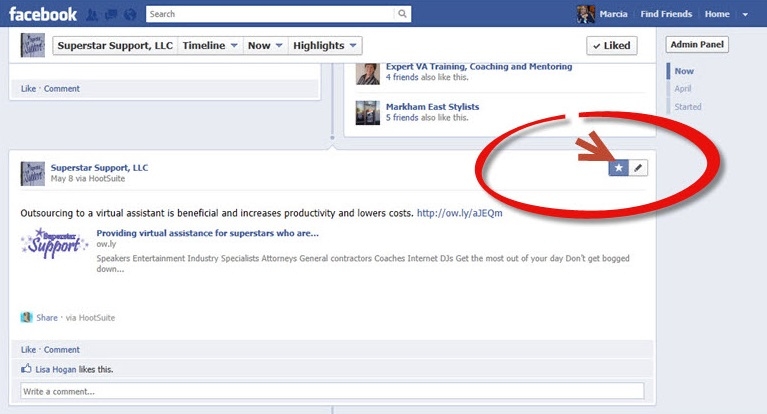Open the Admin Panel
This screenshot has width=767, height=414.
pos(697,45)
